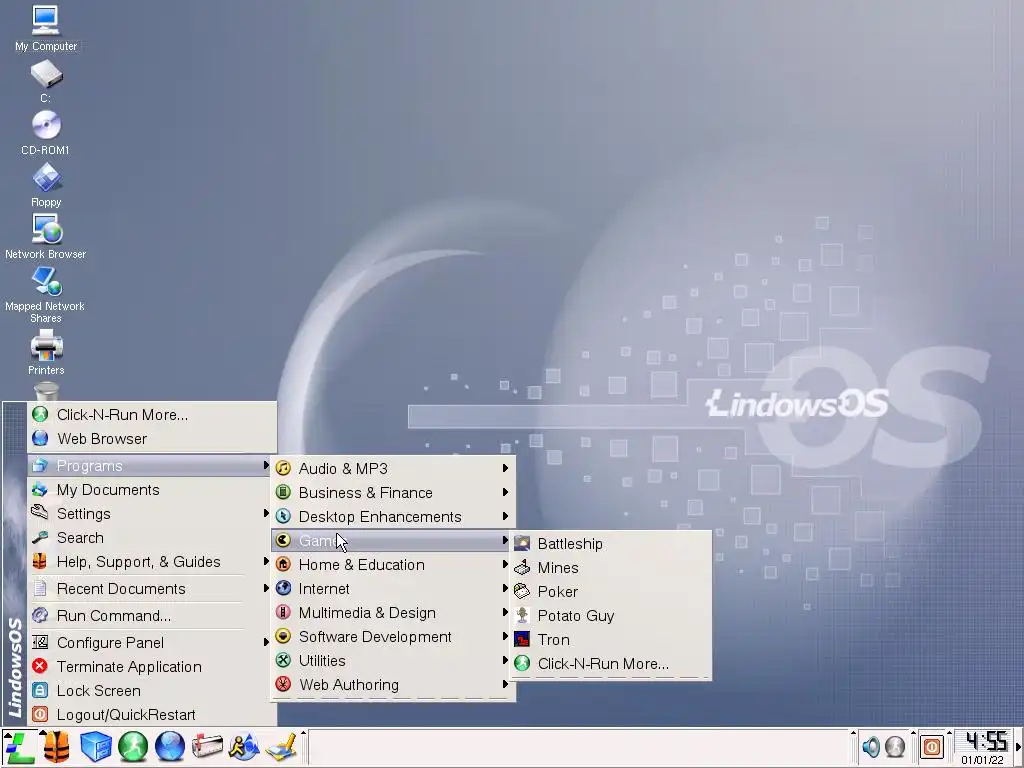Click the Potato Guy icon
This screenshot has height=768, width=1024.
click(522, 615)
